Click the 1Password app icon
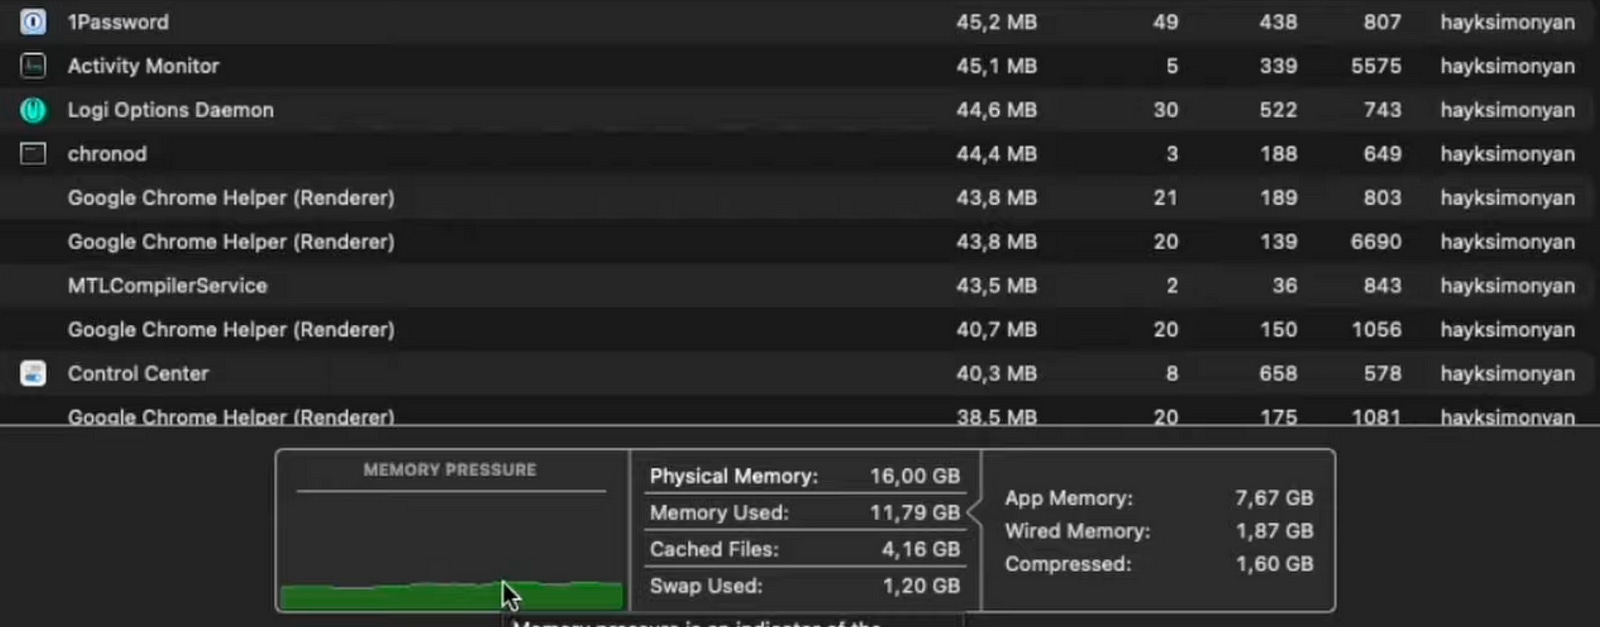 33,22
